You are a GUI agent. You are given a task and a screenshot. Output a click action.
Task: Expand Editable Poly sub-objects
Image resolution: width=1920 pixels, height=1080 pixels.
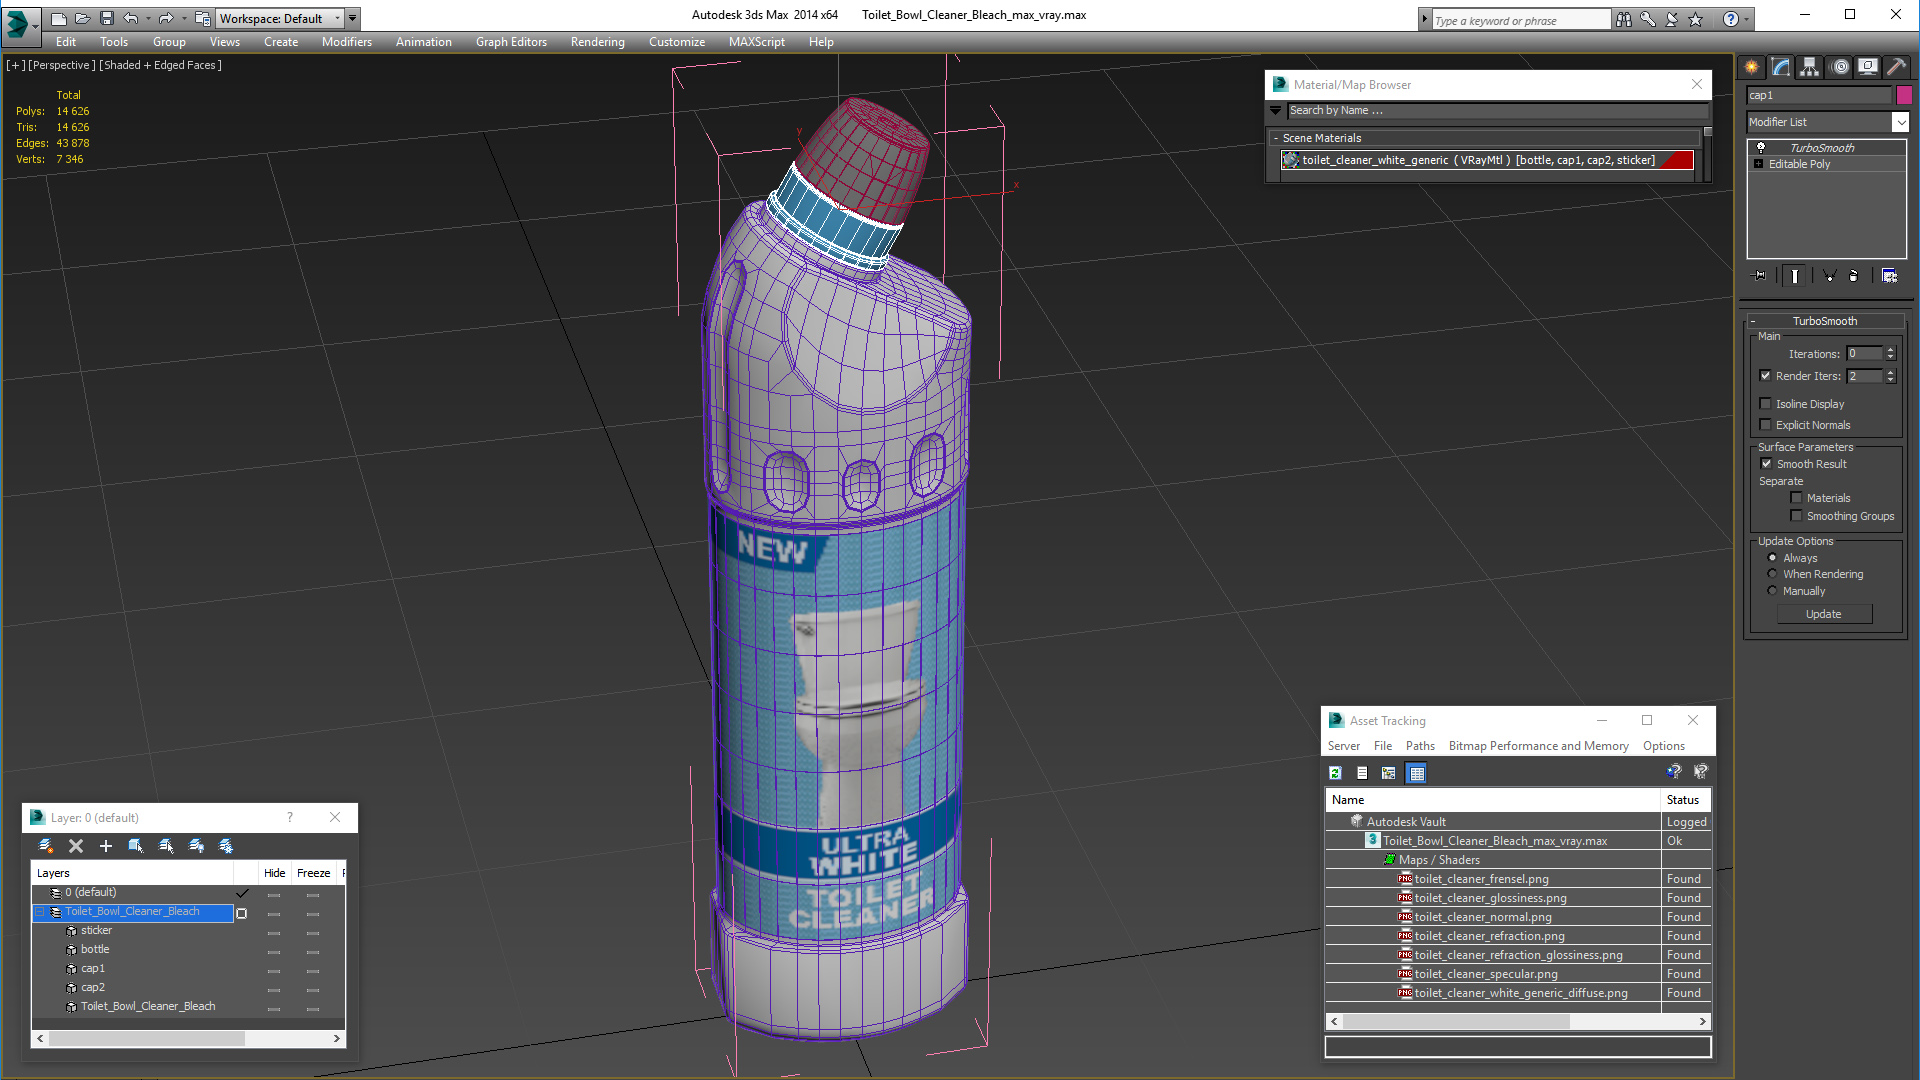coord(1758,164)
